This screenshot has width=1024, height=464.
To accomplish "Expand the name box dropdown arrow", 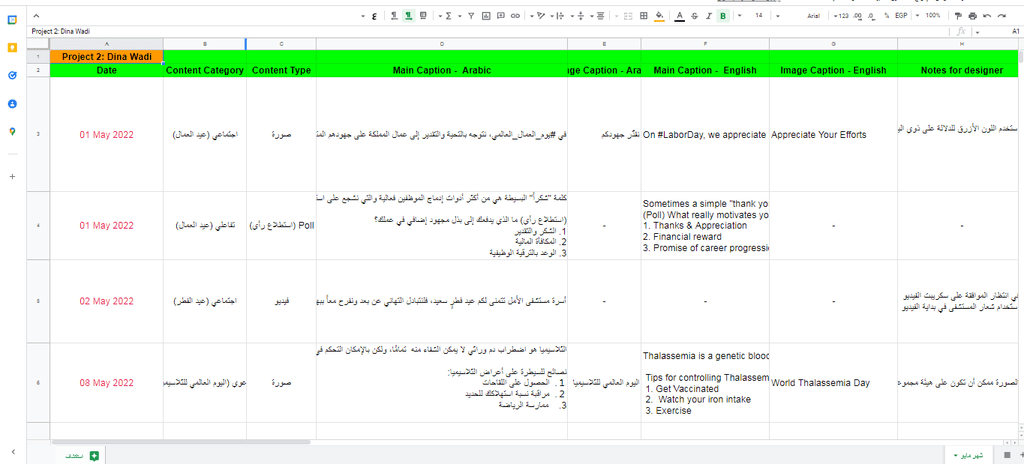I will [x=978, y=31].
